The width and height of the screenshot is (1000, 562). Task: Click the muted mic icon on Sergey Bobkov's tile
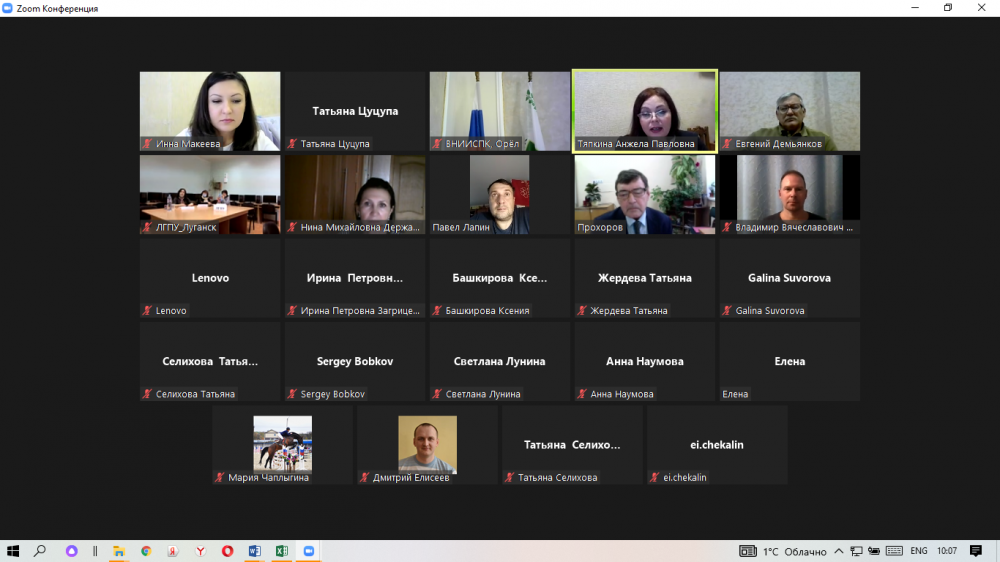pos(292,394)
